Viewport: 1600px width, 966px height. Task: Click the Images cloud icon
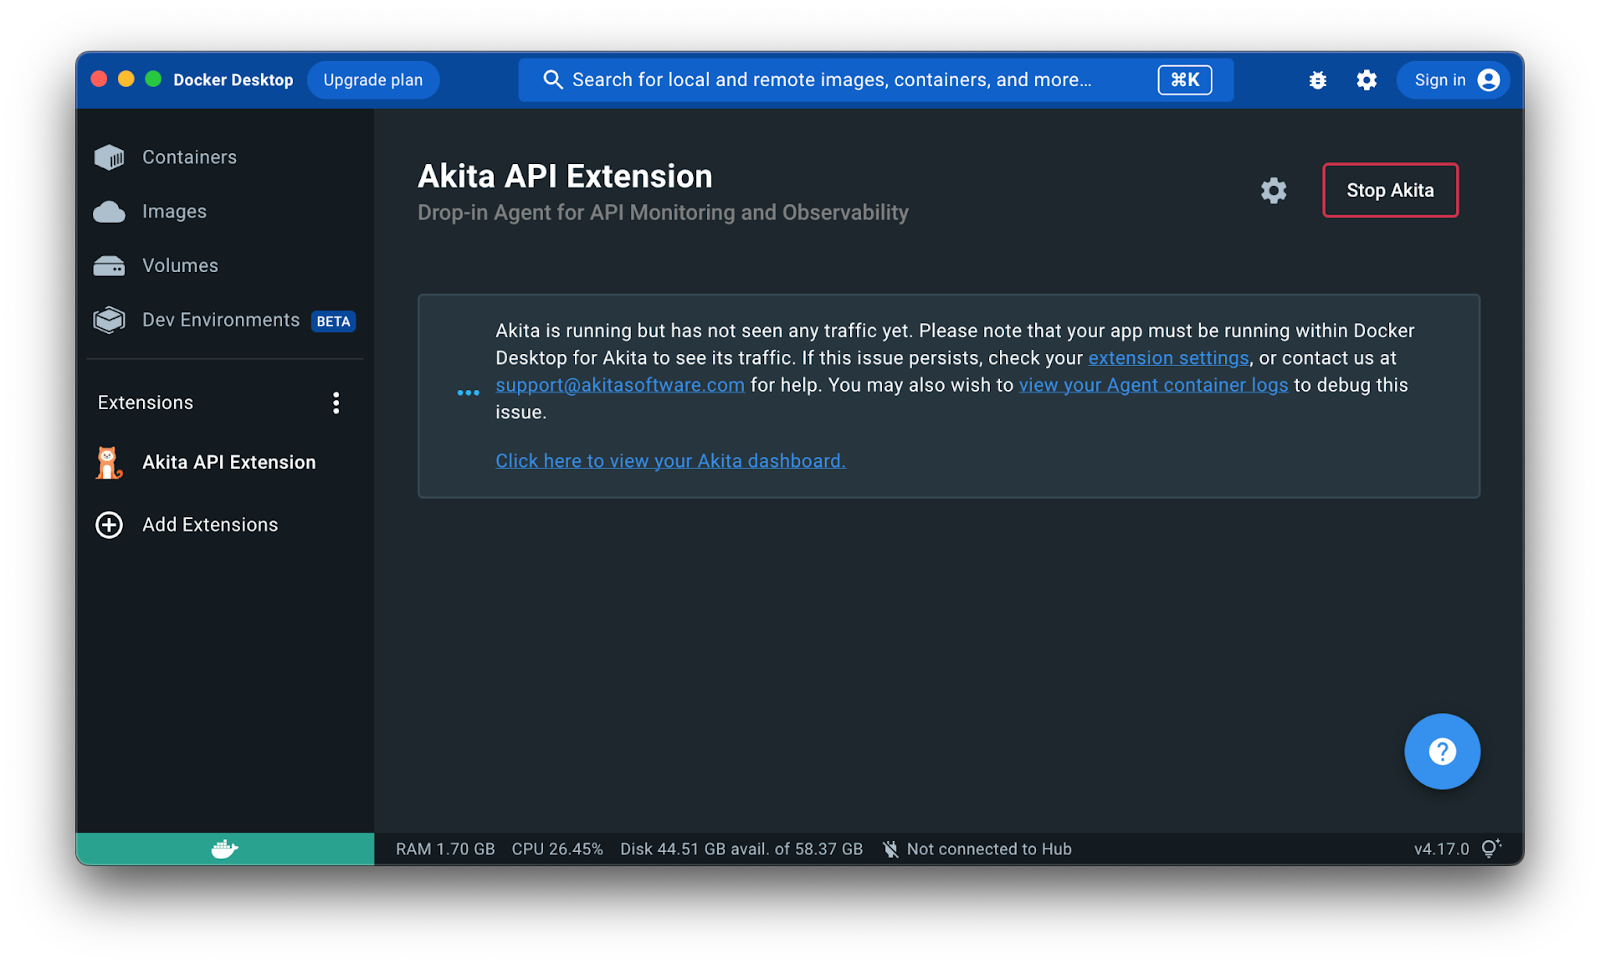click(109, 212)
